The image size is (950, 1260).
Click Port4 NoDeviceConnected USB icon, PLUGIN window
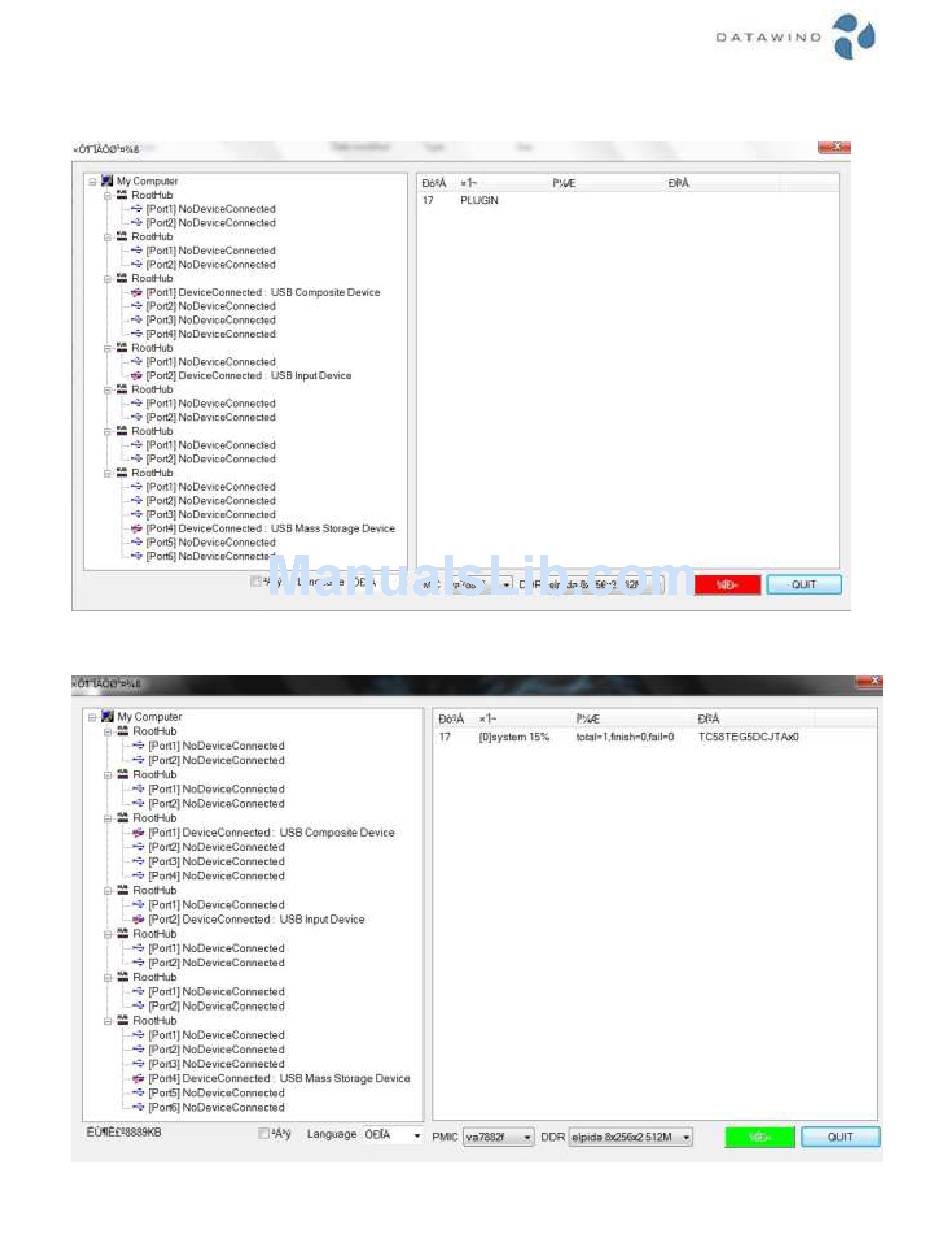coord(137,334)
